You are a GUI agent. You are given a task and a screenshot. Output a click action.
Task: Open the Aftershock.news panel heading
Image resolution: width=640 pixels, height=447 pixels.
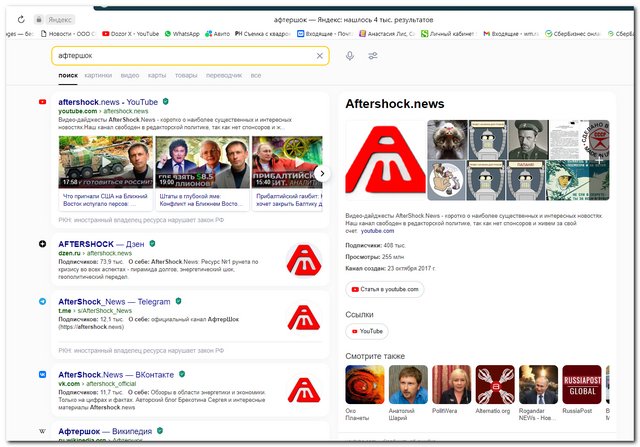pos(395,104)
